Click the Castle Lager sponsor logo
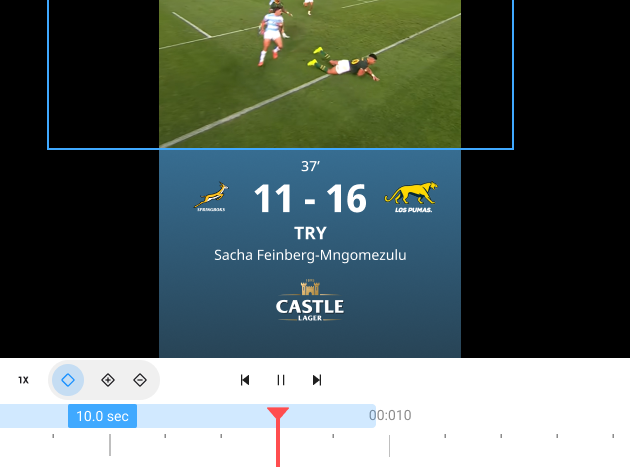This screenshot has width=630, height=467. click(x=310, y=301)
